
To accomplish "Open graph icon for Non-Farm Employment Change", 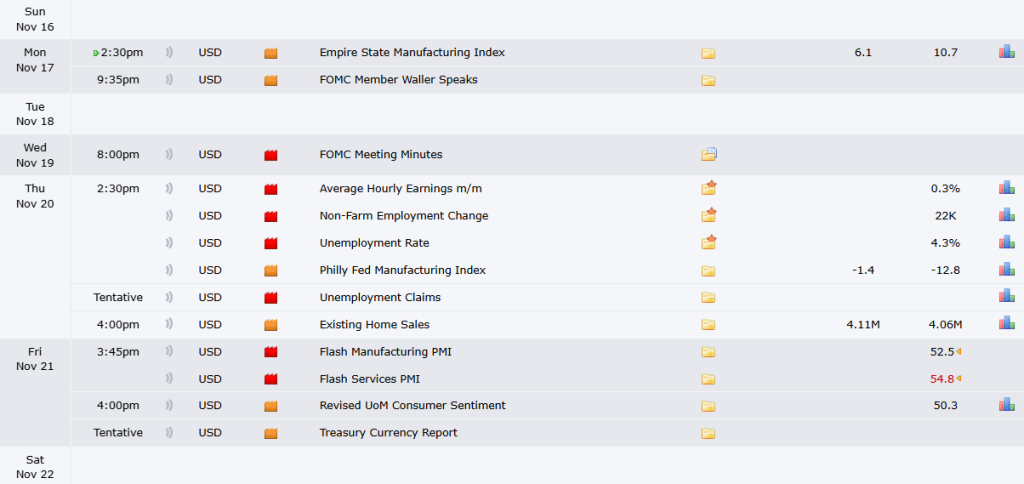I will [1006, 215].
